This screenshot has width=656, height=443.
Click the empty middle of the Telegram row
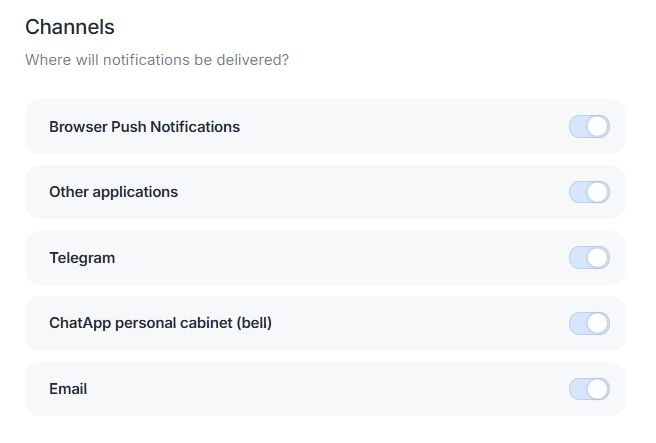pyautogui.click(x=340, y=258)
